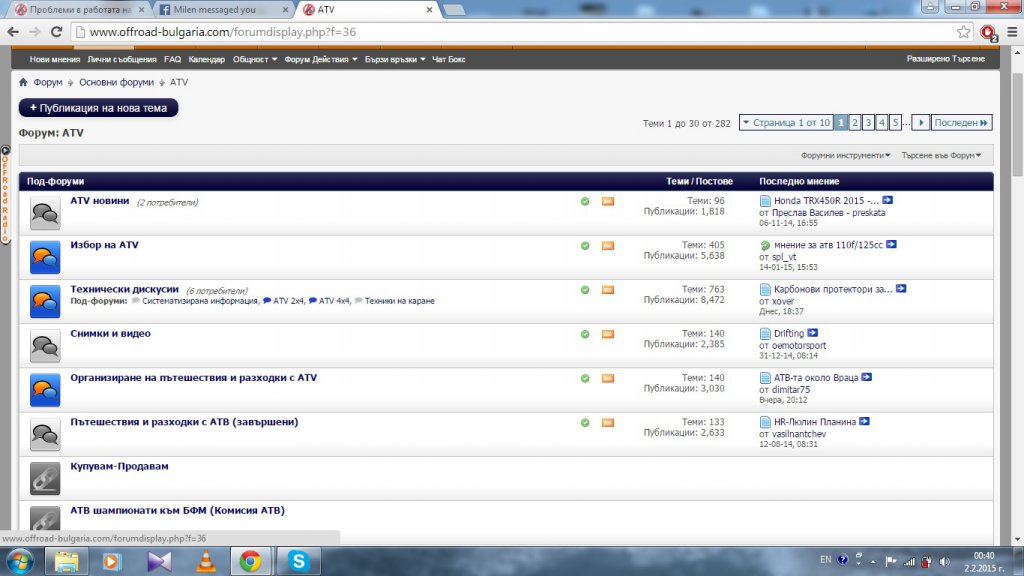This screenshot has width=1024, height=576.
Task: Open the Търсене във Форум dropdown
Action: (941, 155)
